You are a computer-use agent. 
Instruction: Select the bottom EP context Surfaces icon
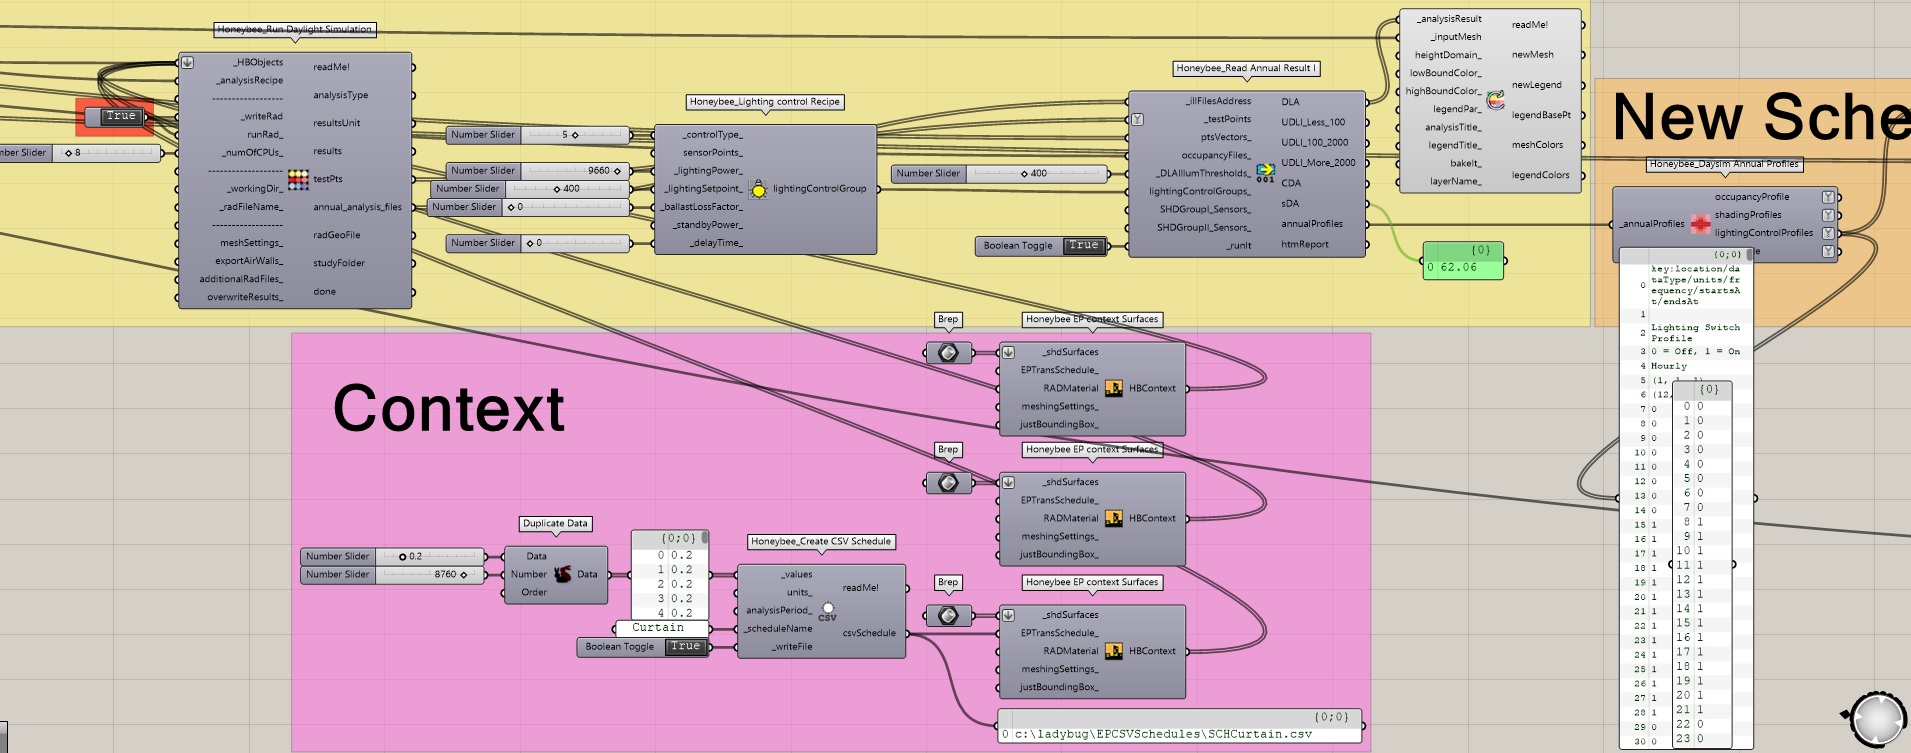pyautogui.click(x=1113, y=651)
